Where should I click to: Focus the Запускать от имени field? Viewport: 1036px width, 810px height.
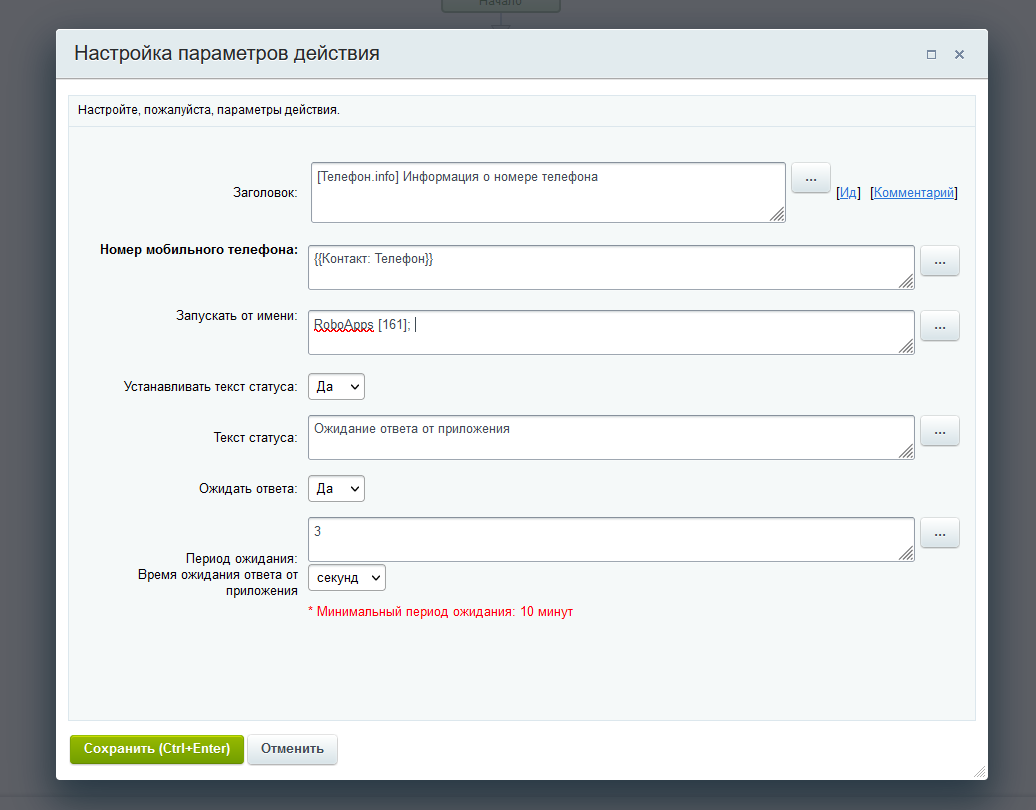point(610,332)
